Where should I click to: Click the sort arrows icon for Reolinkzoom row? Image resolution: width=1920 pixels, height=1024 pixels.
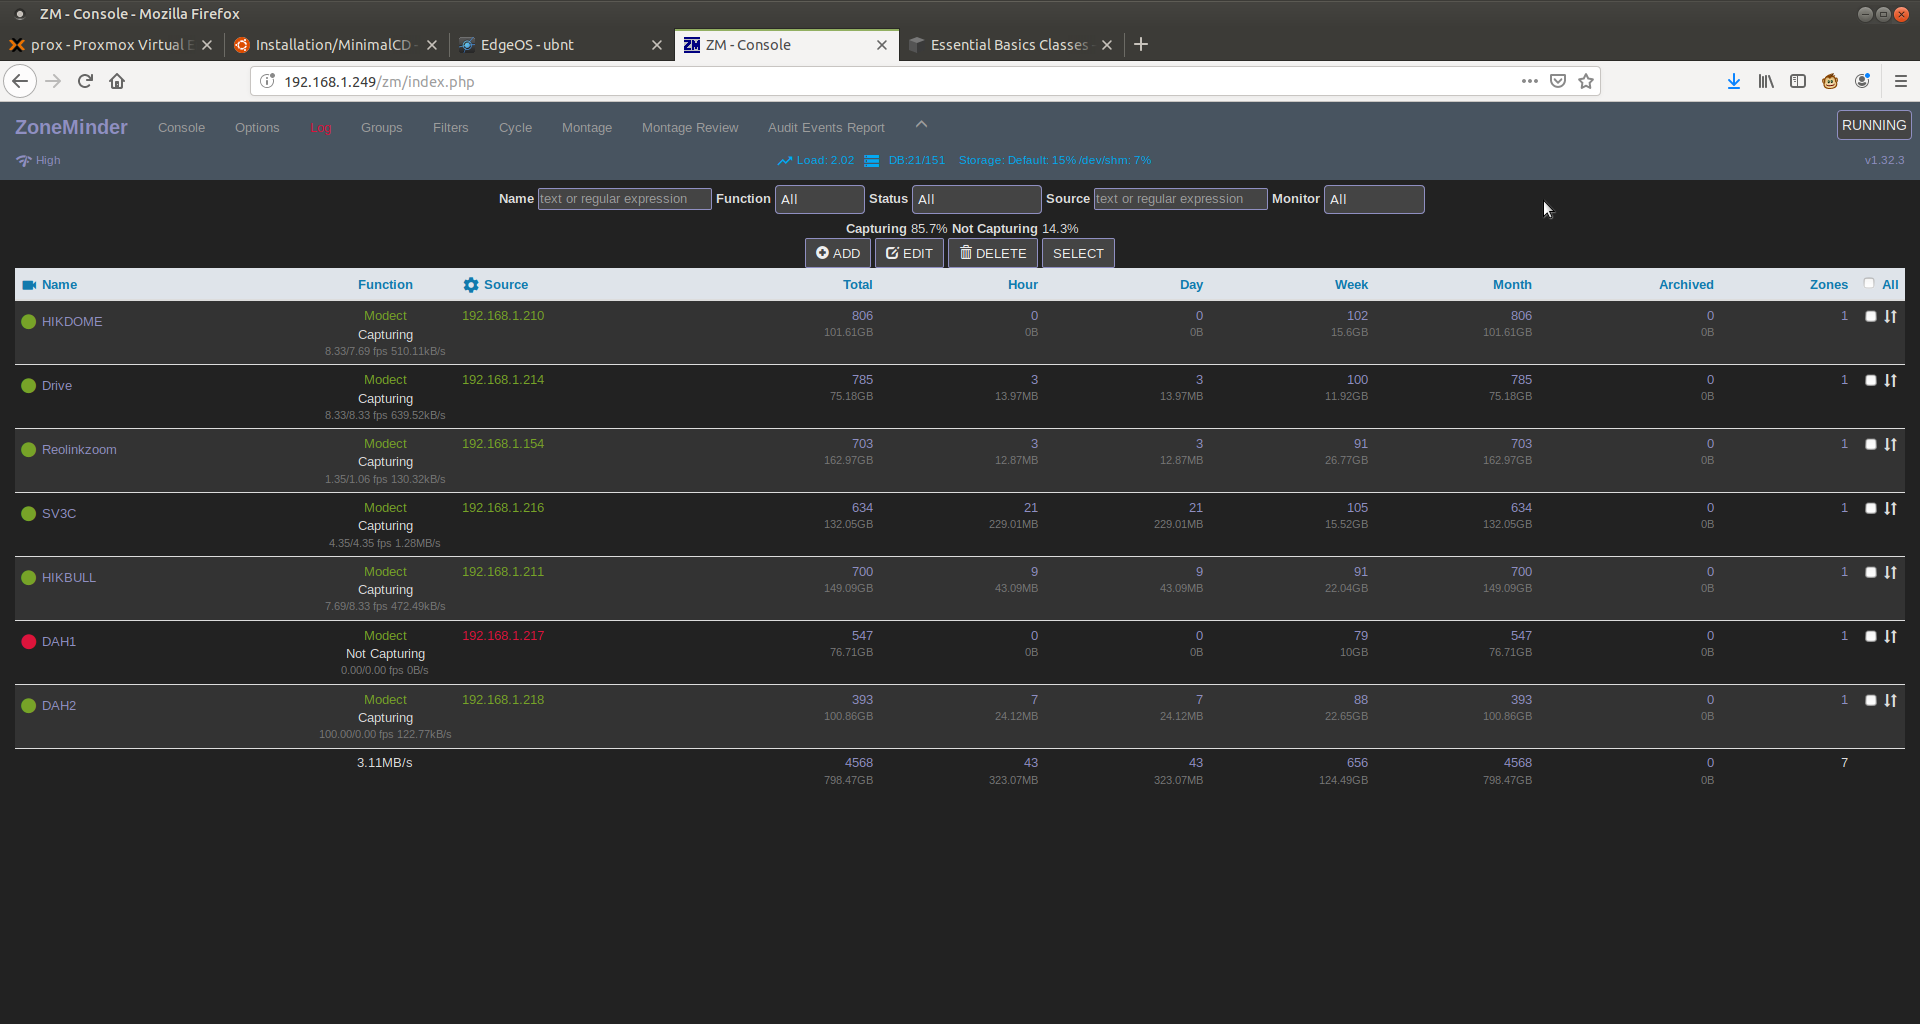coord(1890,444)
